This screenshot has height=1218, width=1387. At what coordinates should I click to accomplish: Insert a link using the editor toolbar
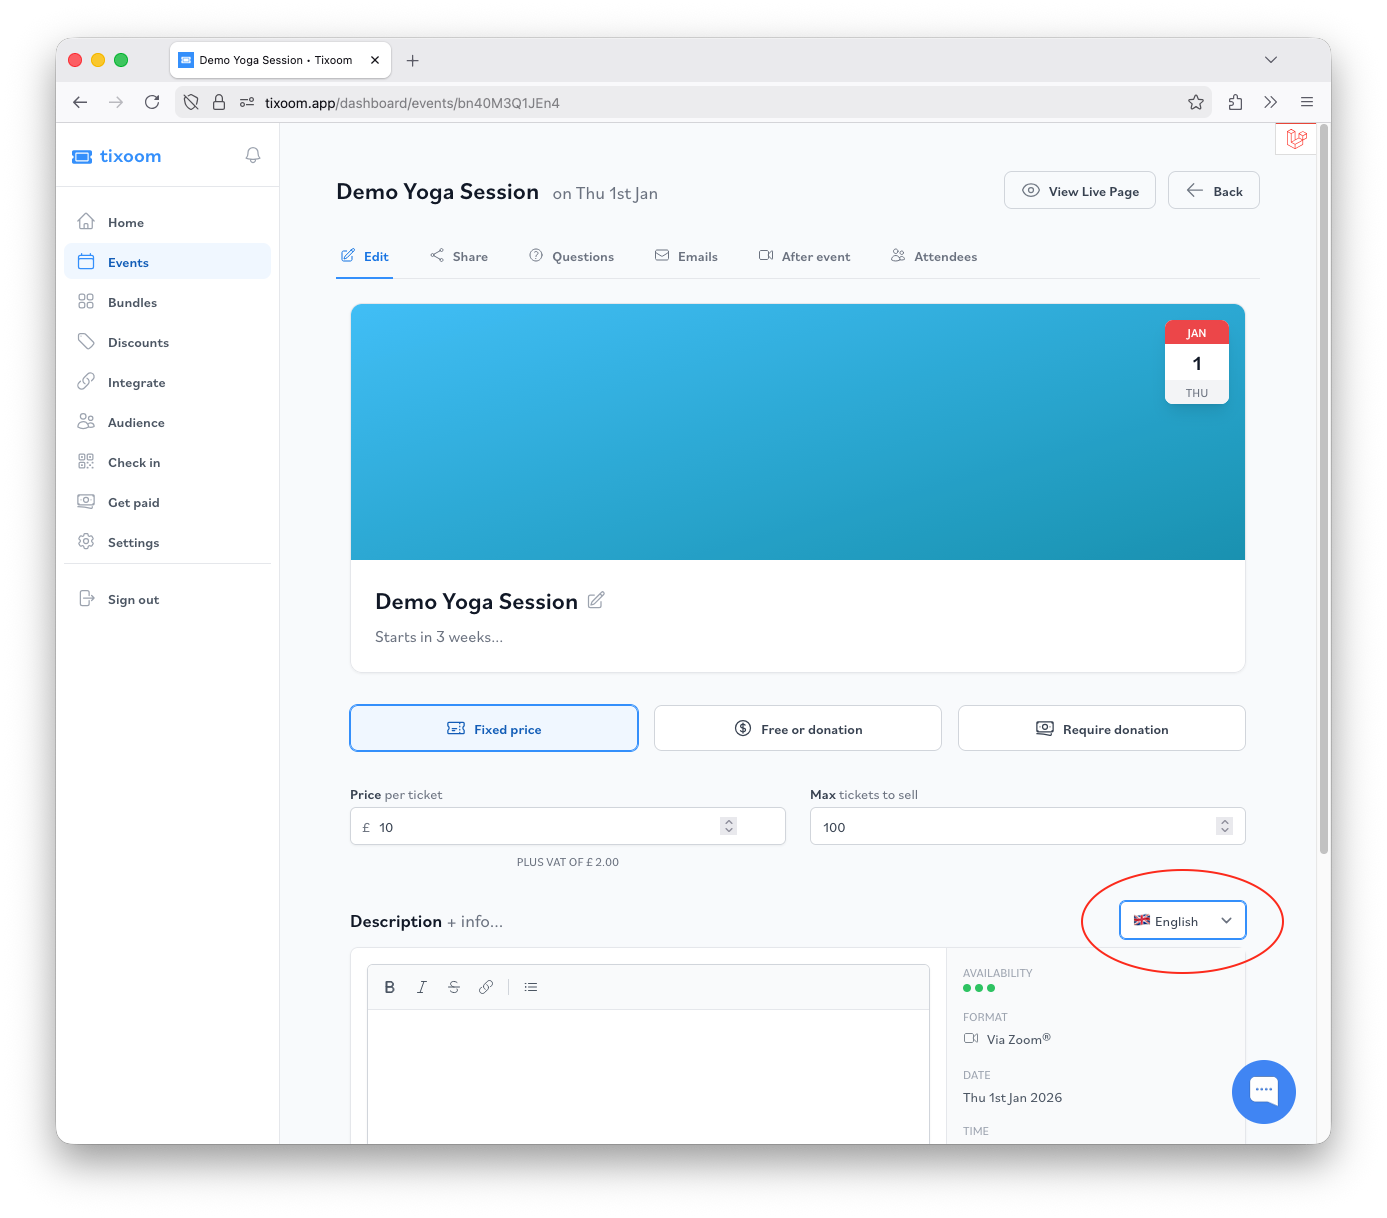(486, 987)
